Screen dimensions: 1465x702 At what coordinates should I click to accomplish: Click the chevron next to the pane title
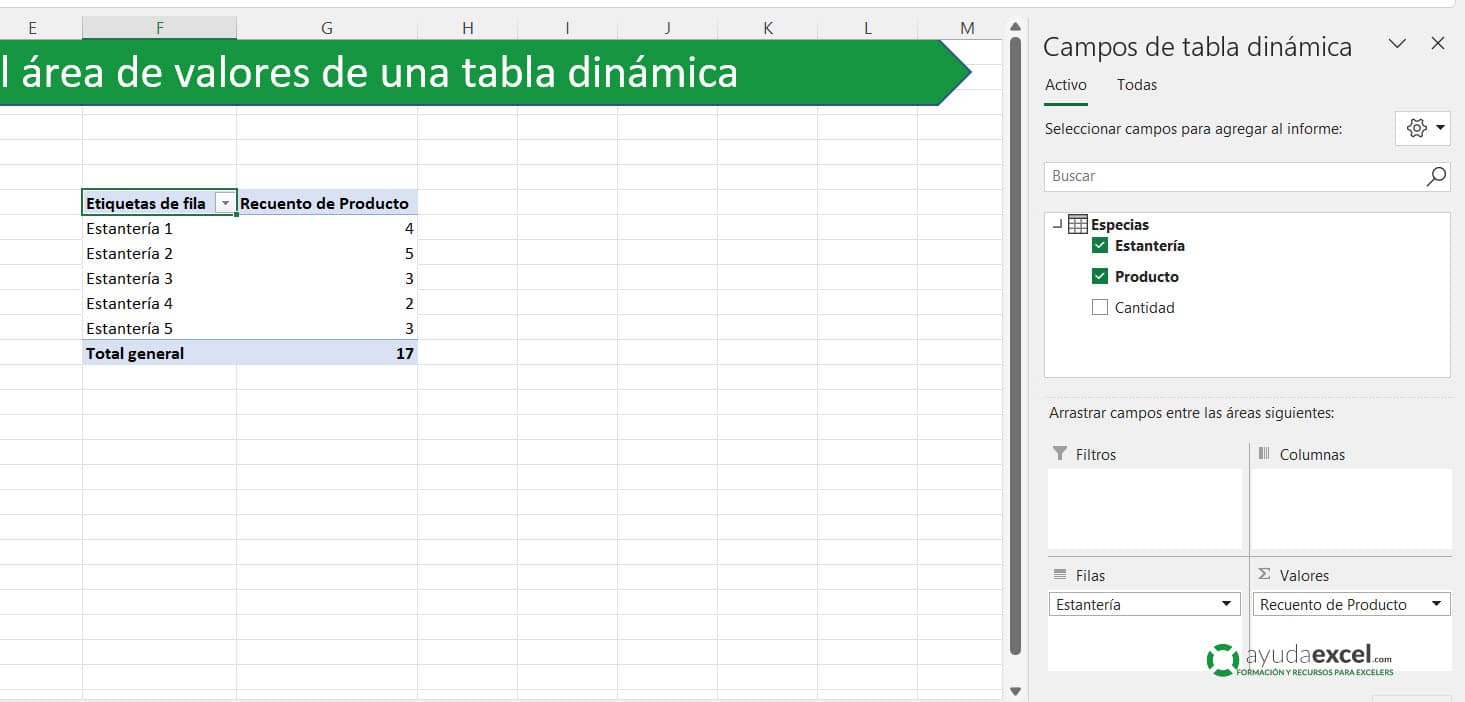coord(1397,43)
